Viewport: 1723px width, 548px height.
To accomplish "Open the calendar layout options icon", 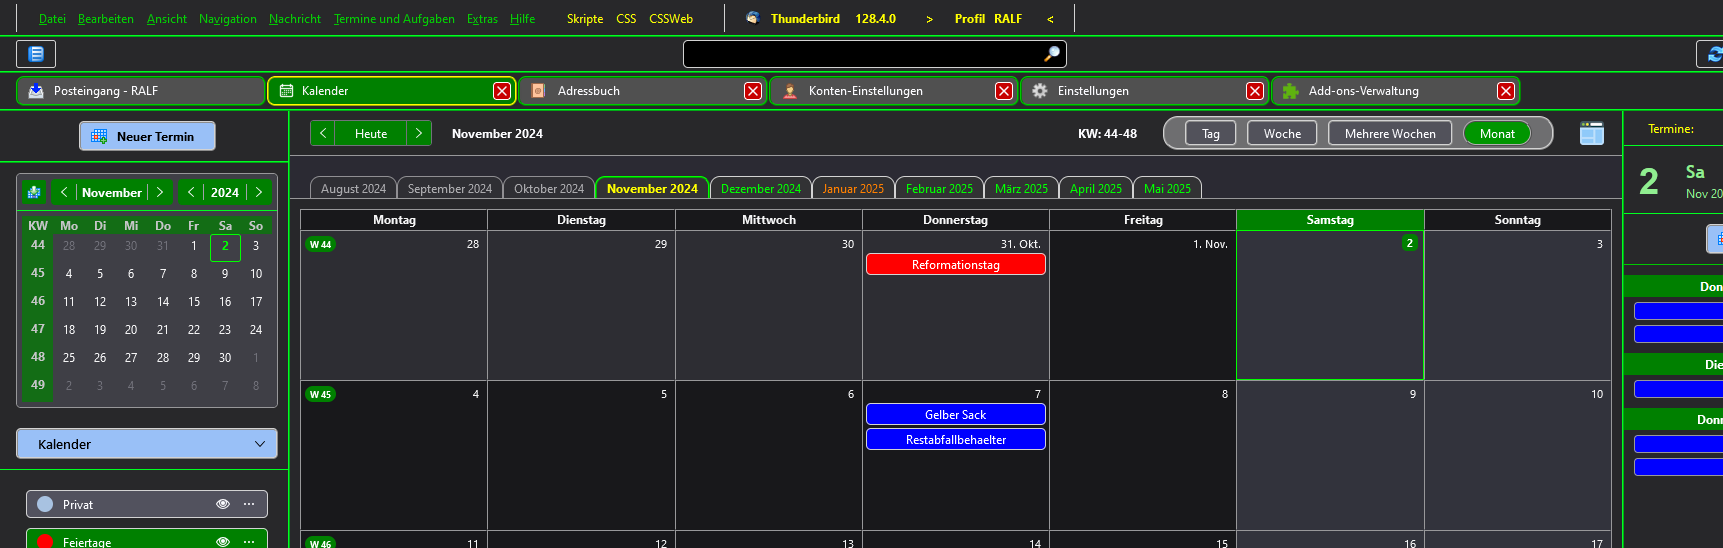I will pos(1591,133).
